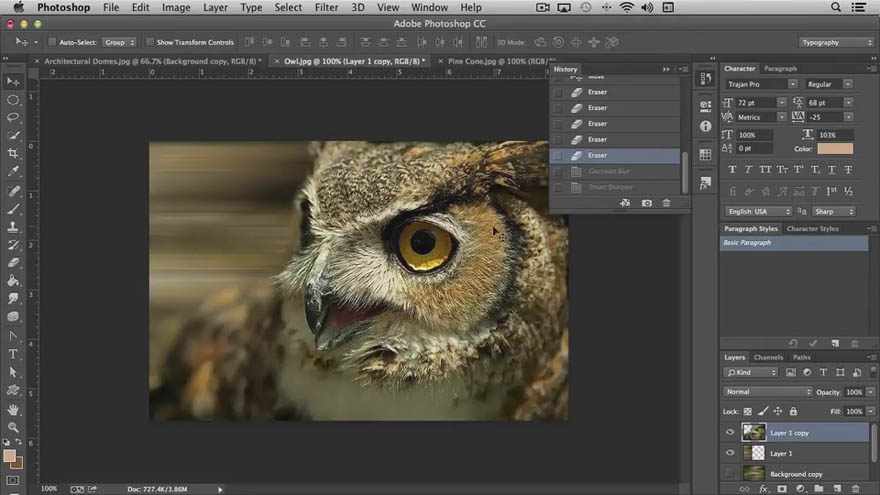
Task: Switch to Character Styles tab
Action: click(x=812, y=229)
